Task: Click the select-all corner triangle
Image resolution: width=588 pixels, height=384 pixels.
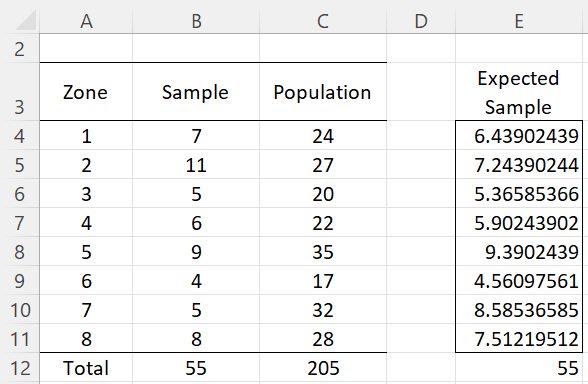Action: pyautogui.click(x=26, y=20)
